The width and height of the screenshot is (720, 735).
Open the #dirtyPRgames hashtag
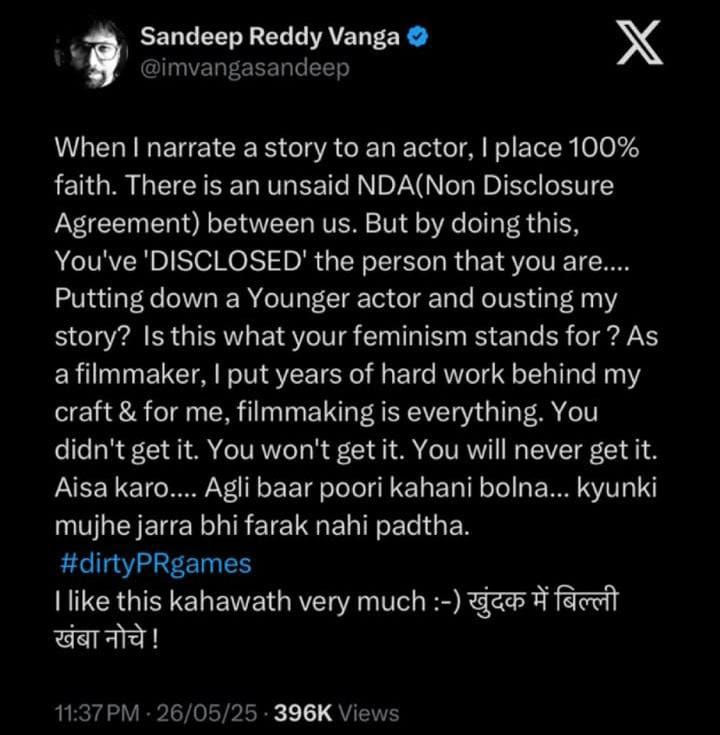[155, 563]
